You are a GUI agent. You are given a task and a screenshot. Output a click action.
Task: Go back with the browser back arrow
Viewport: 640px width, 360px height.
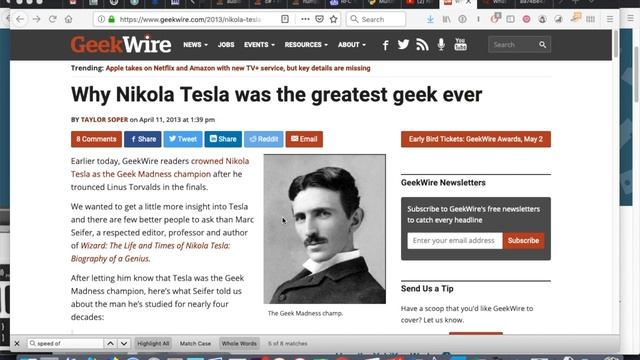coord(20,19)
